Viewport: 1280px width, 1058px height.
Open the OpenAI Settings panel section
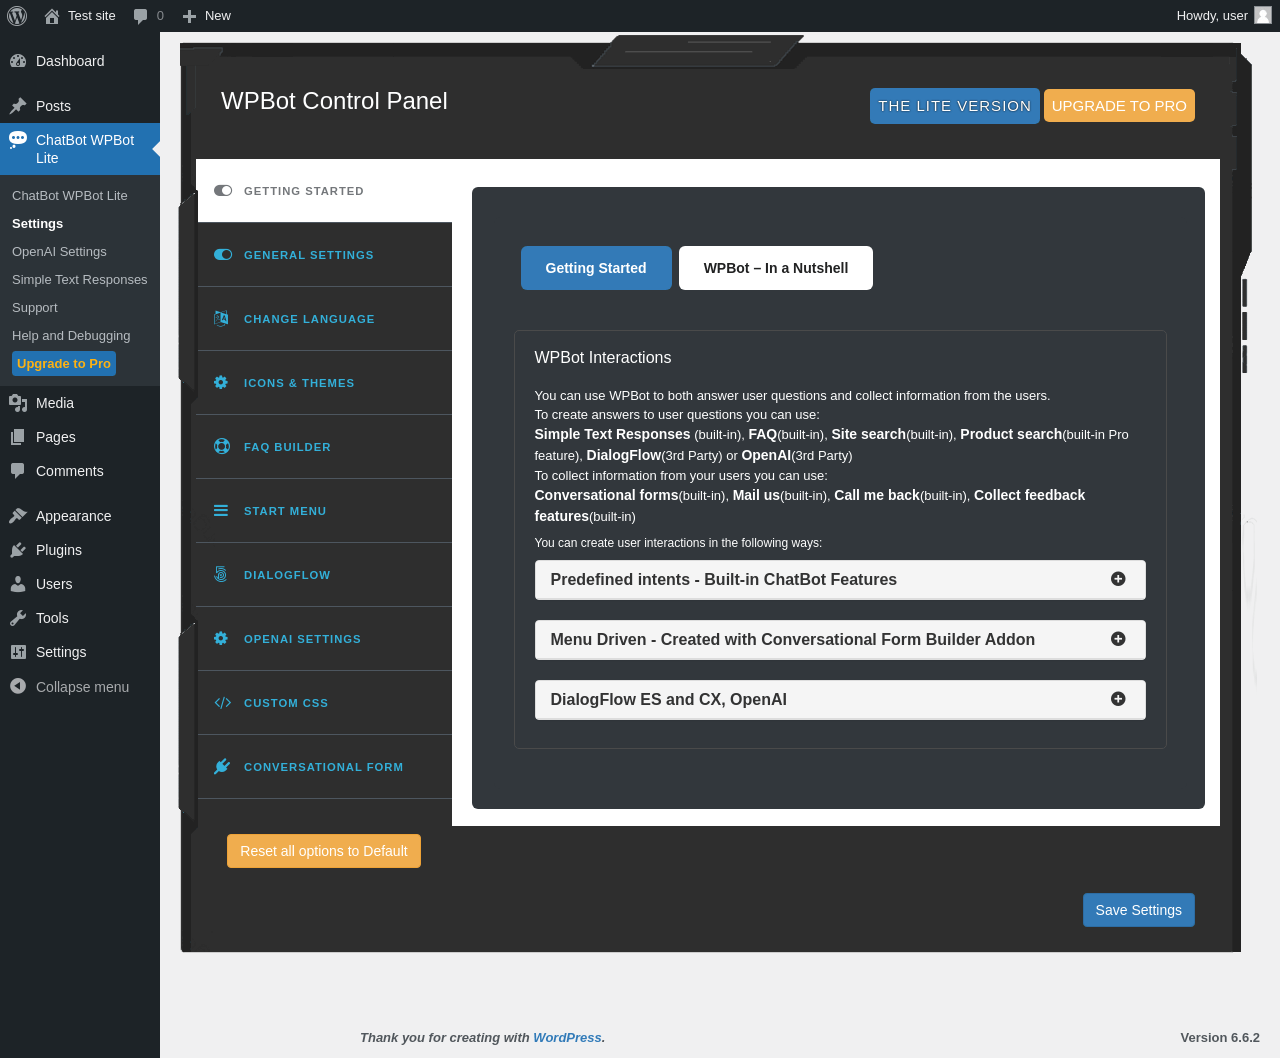click(x=325, y=639)
